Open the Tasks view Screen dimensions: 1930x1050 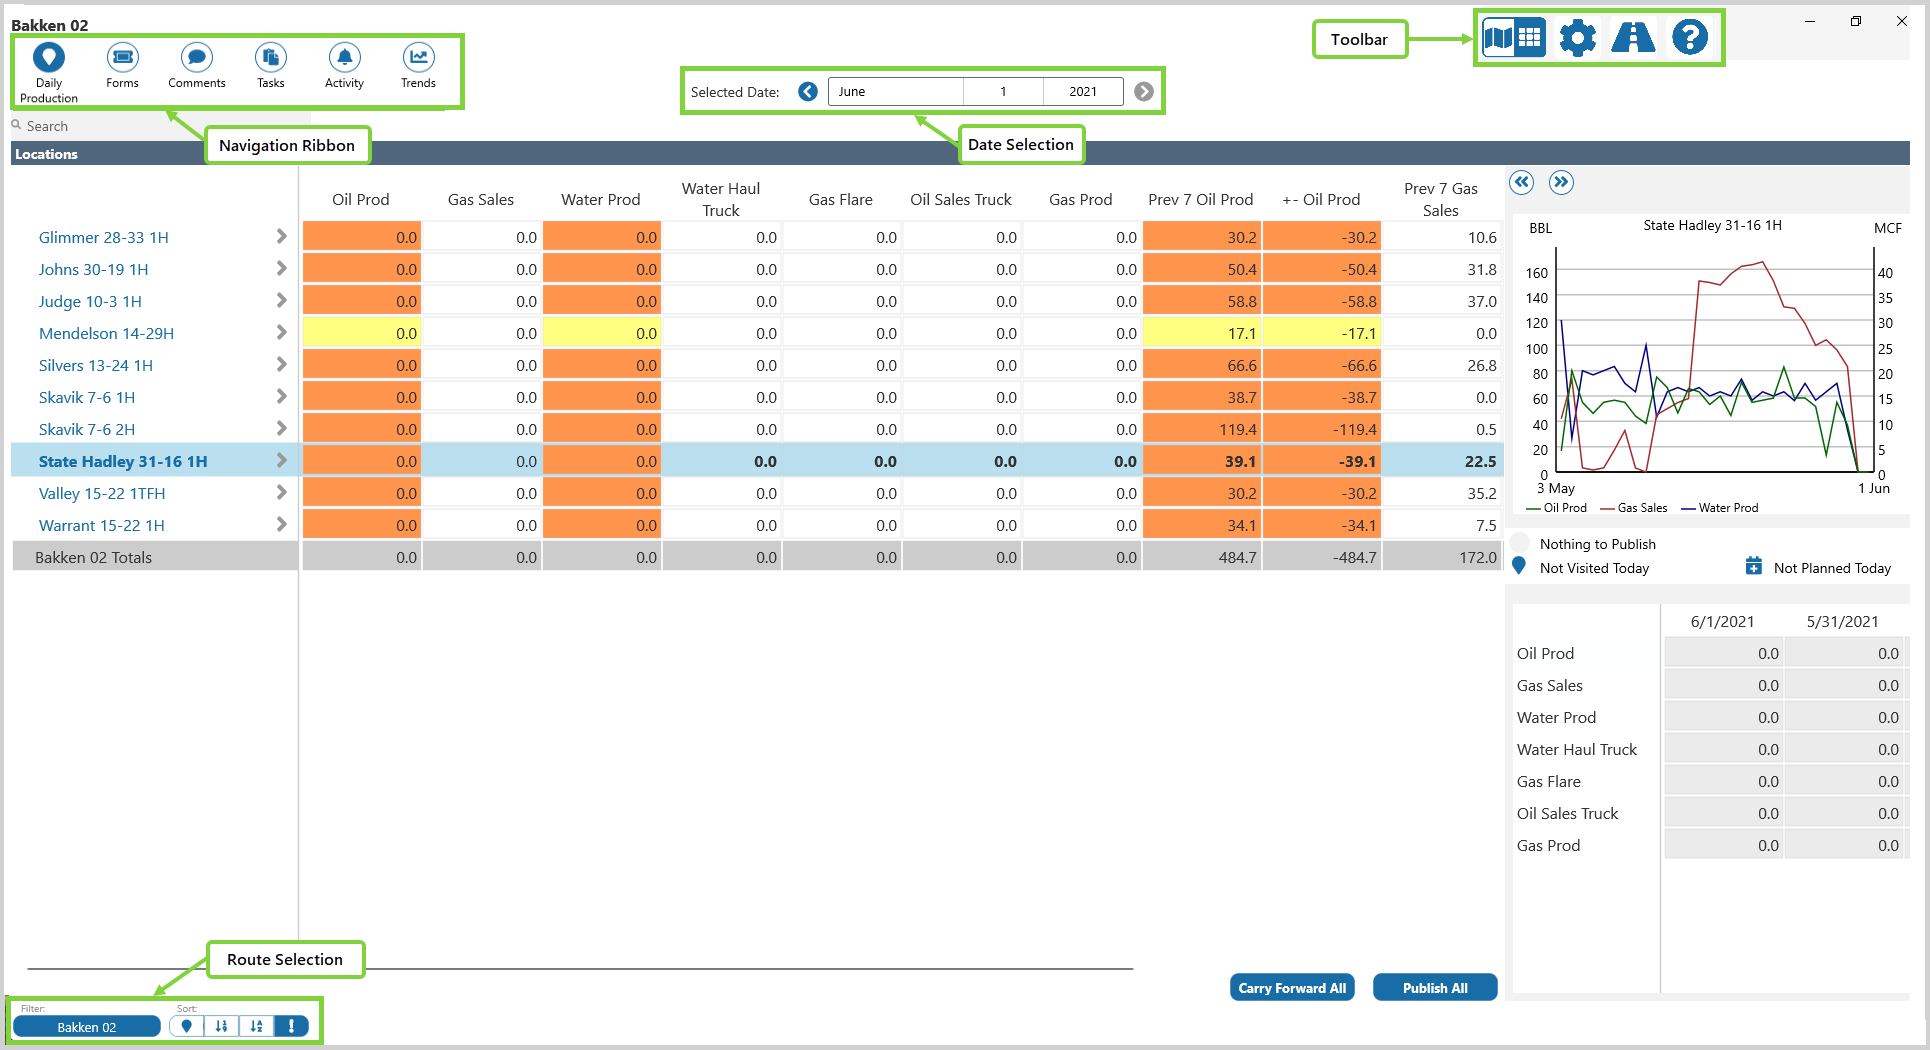tap(270, 66)
